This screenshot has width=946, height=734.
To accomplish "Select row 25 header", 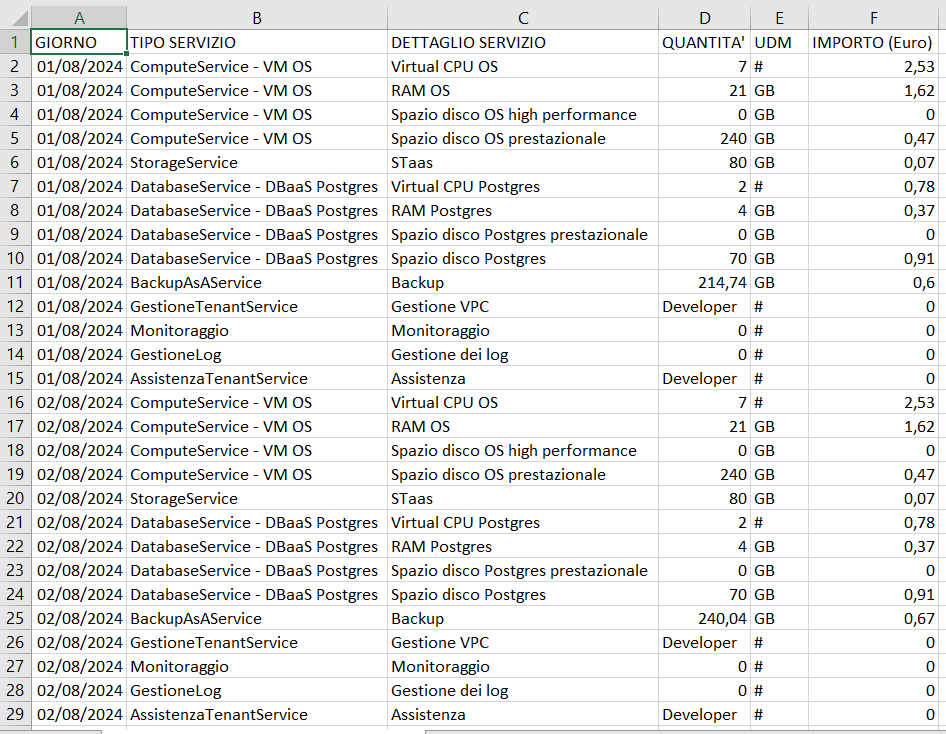I will pos(15,618).
